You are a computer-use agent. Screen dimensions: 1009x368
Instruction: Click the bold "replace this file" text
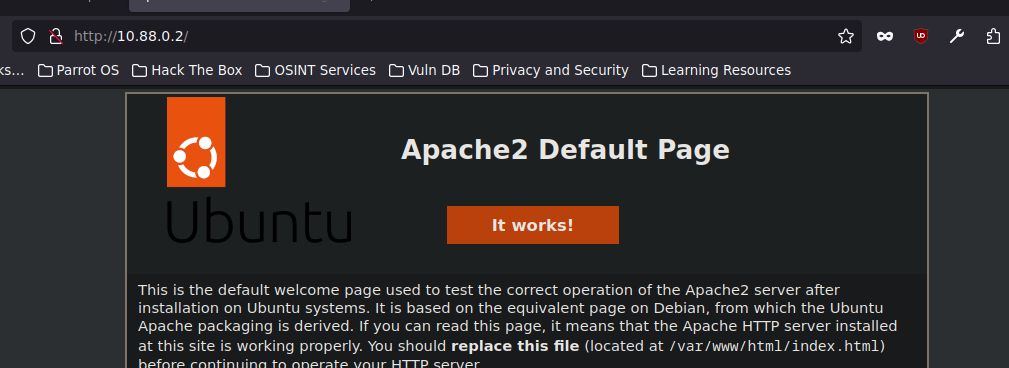[515, 346]
